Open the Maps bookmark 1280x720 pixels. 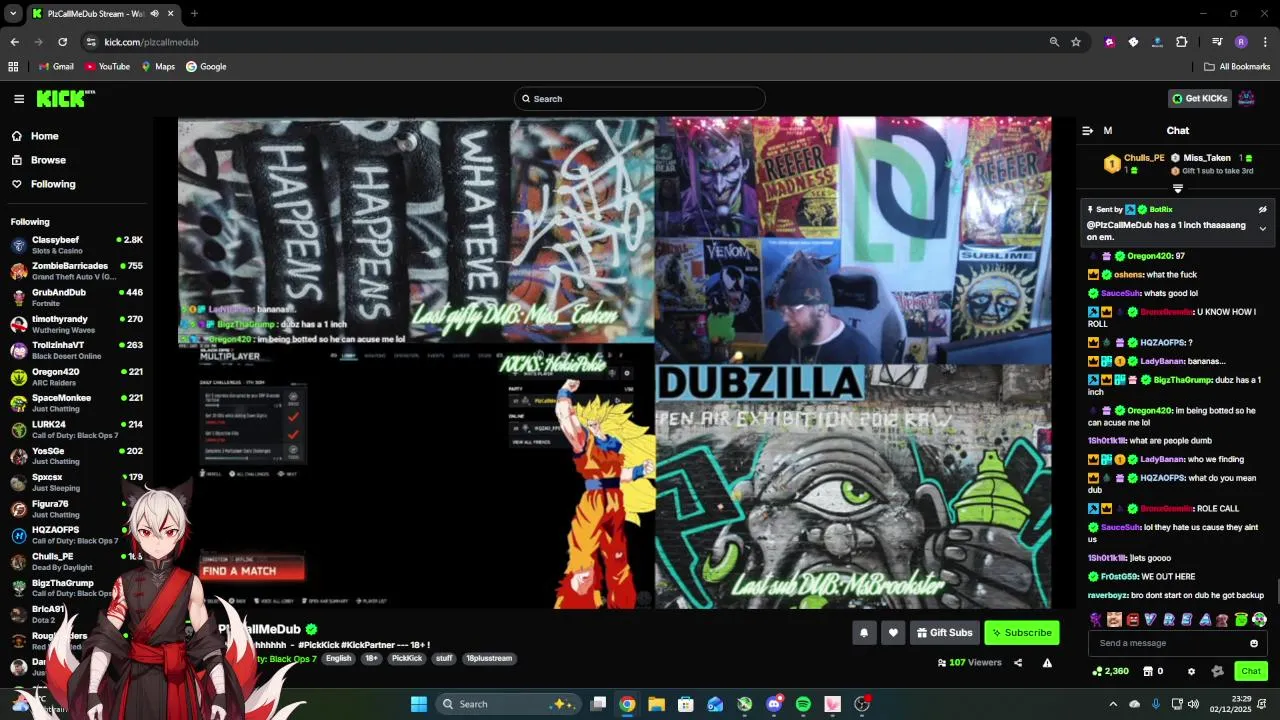pyautogui.click(x=158, y=67)
